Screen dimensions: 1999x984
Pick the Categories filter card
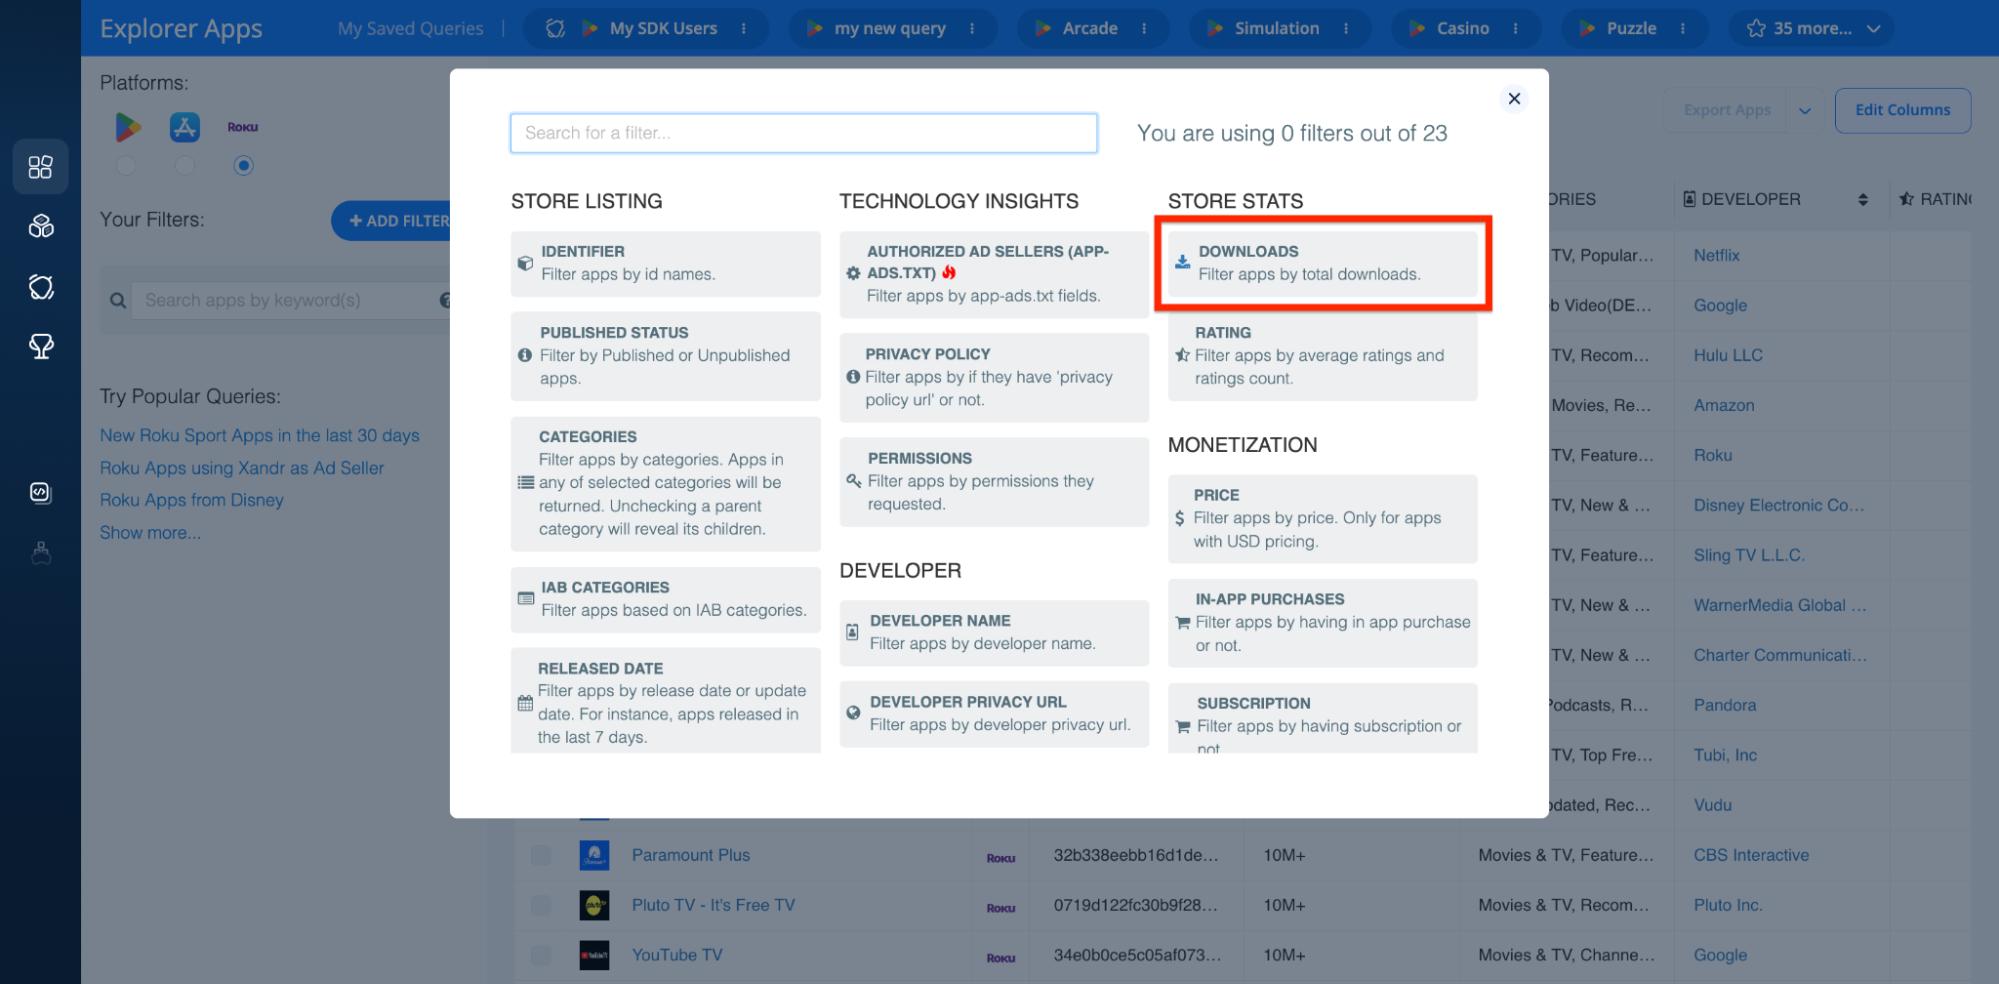[665, 483]
